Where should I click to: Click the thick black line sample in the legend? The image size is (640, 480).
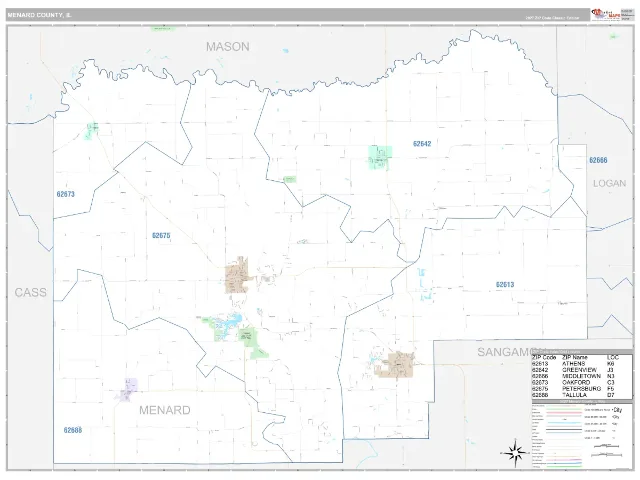point(564,429)
